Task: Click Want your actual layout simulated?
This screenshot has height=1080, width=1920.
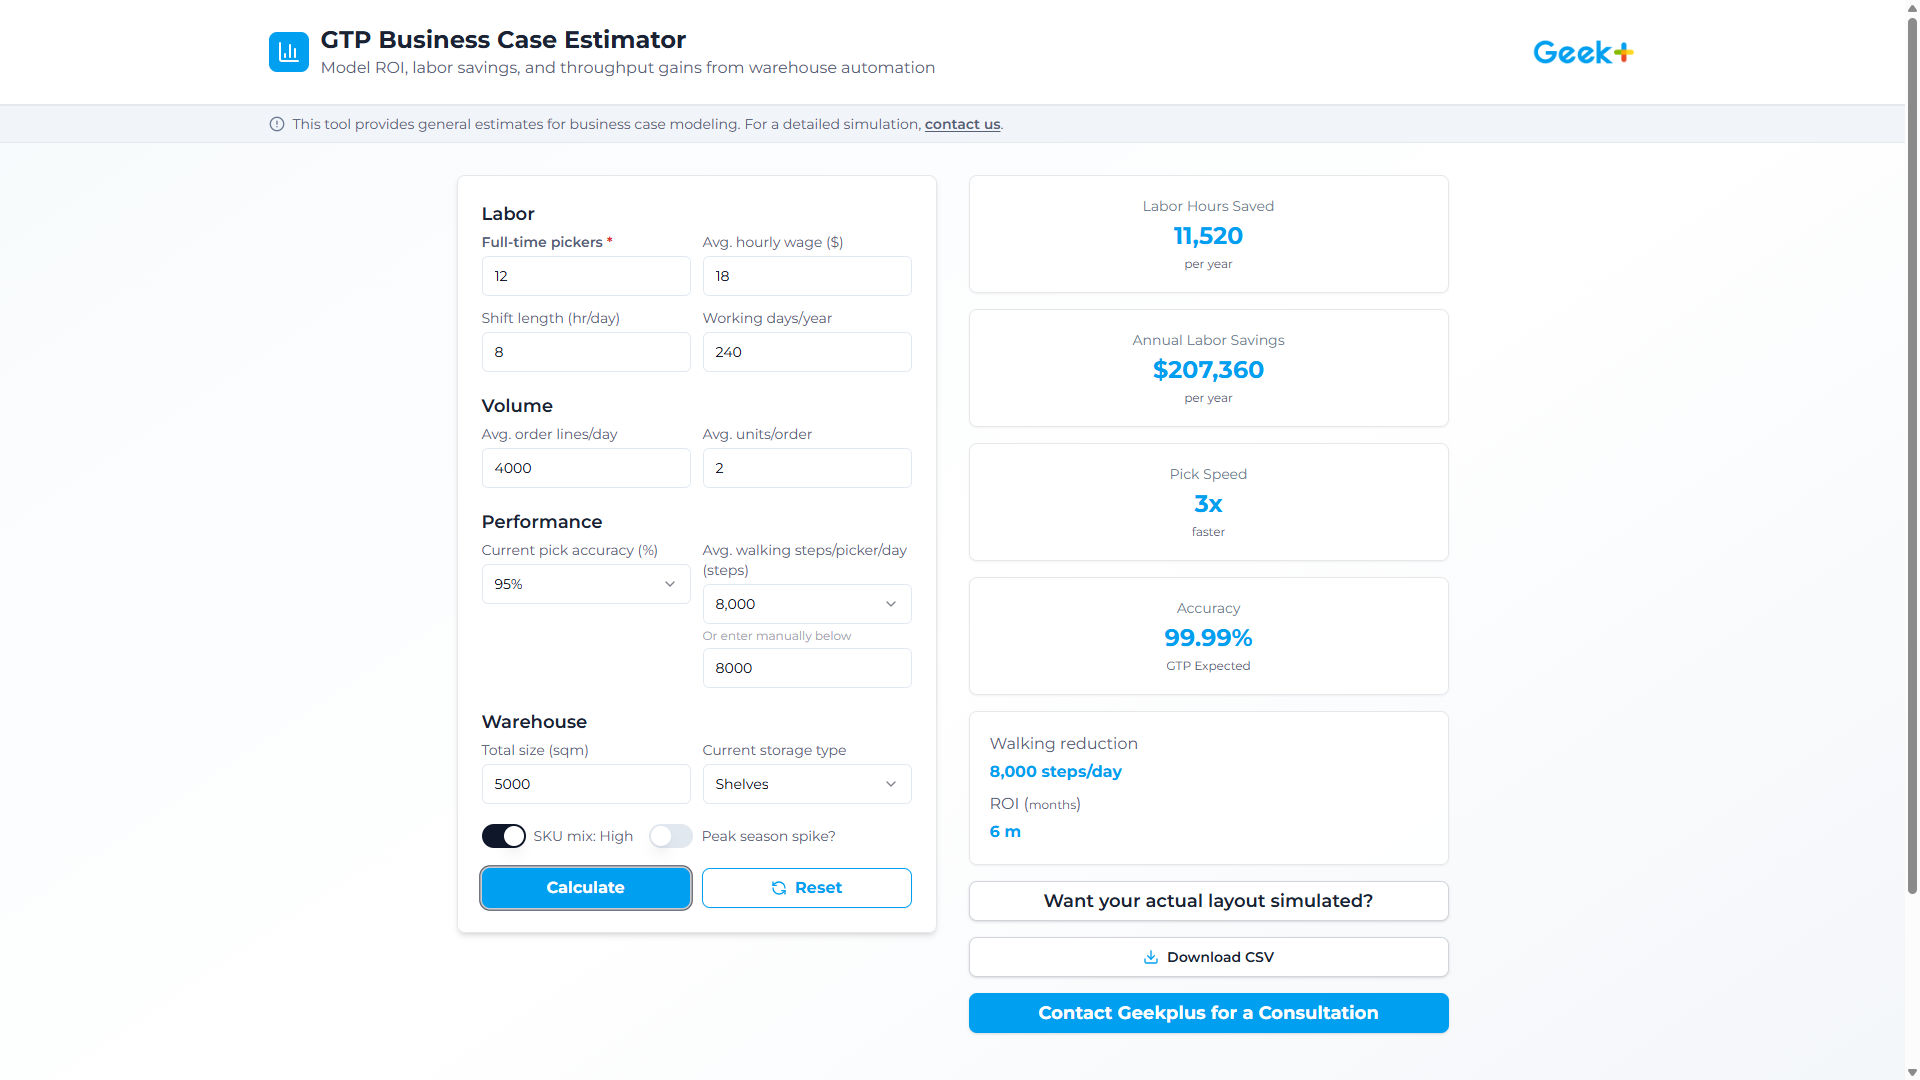Action: point(1208,901)
